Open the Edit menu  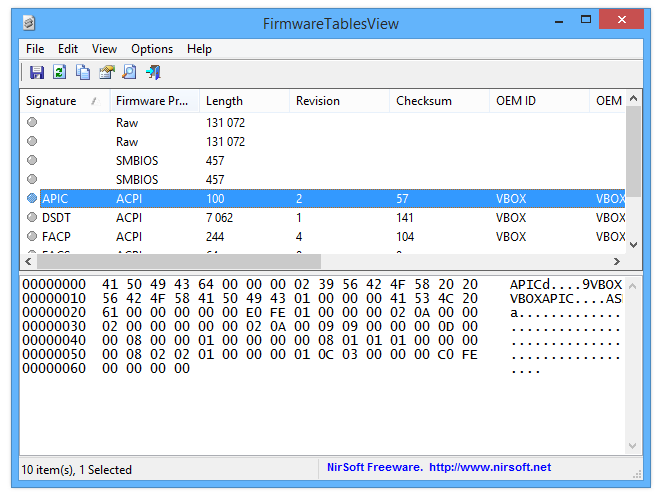point(68,49)
